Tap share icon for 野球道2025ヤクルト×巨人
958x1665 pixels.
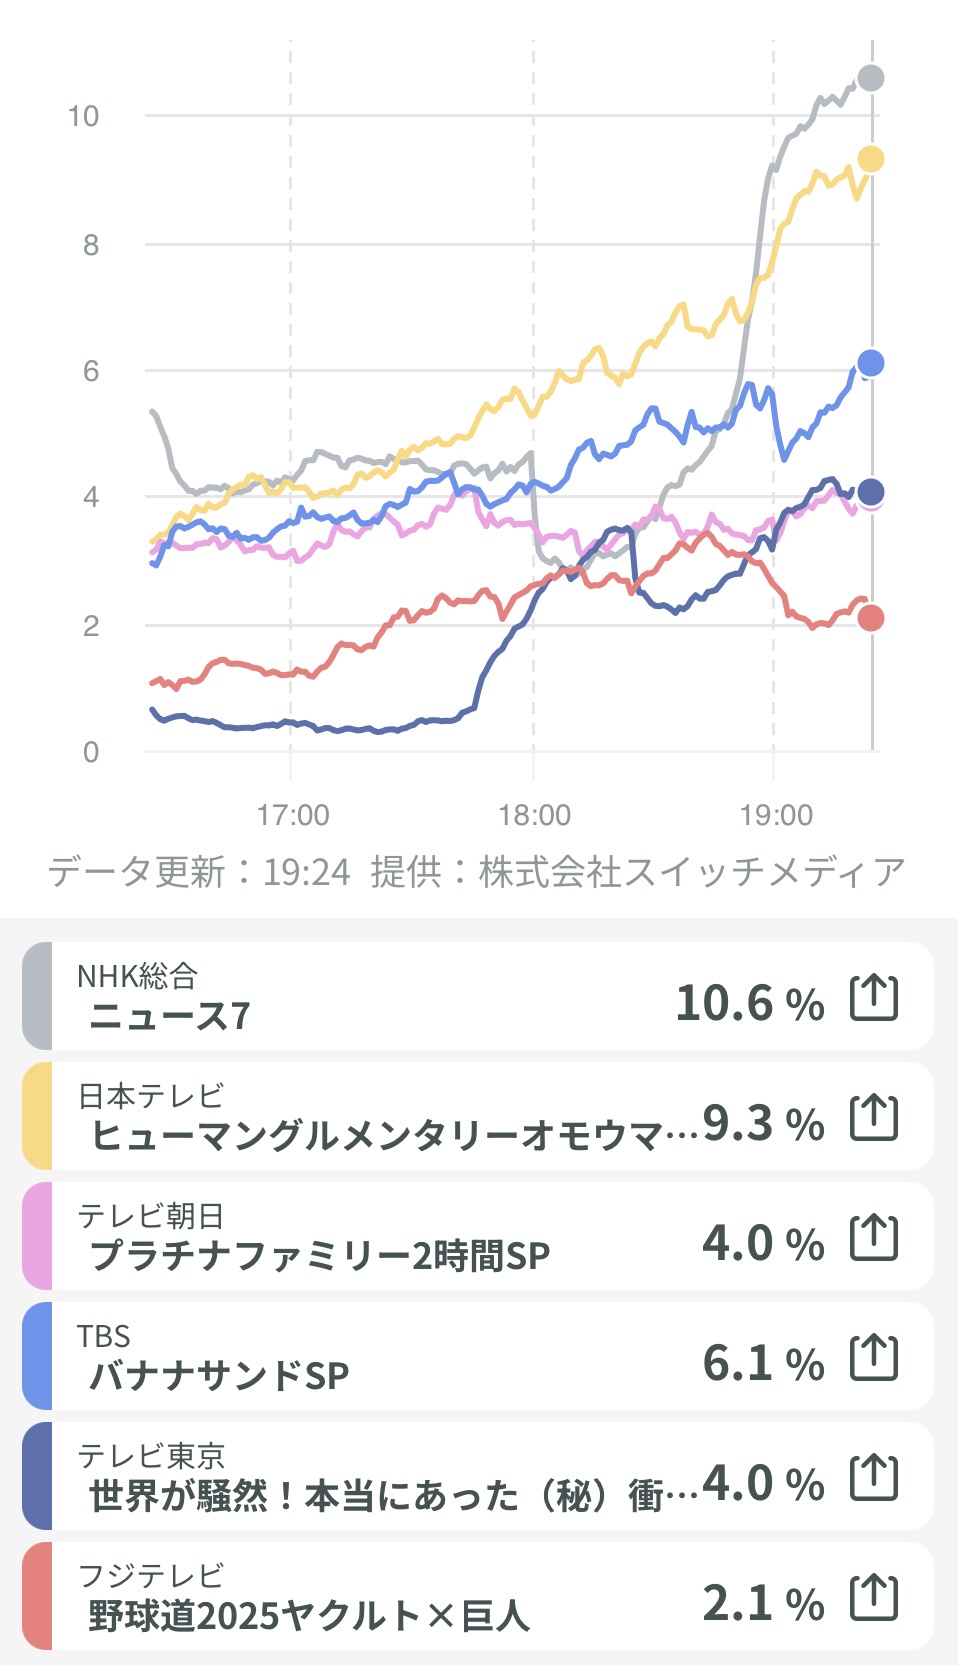pyautogui.click(x=874, y=1598)
